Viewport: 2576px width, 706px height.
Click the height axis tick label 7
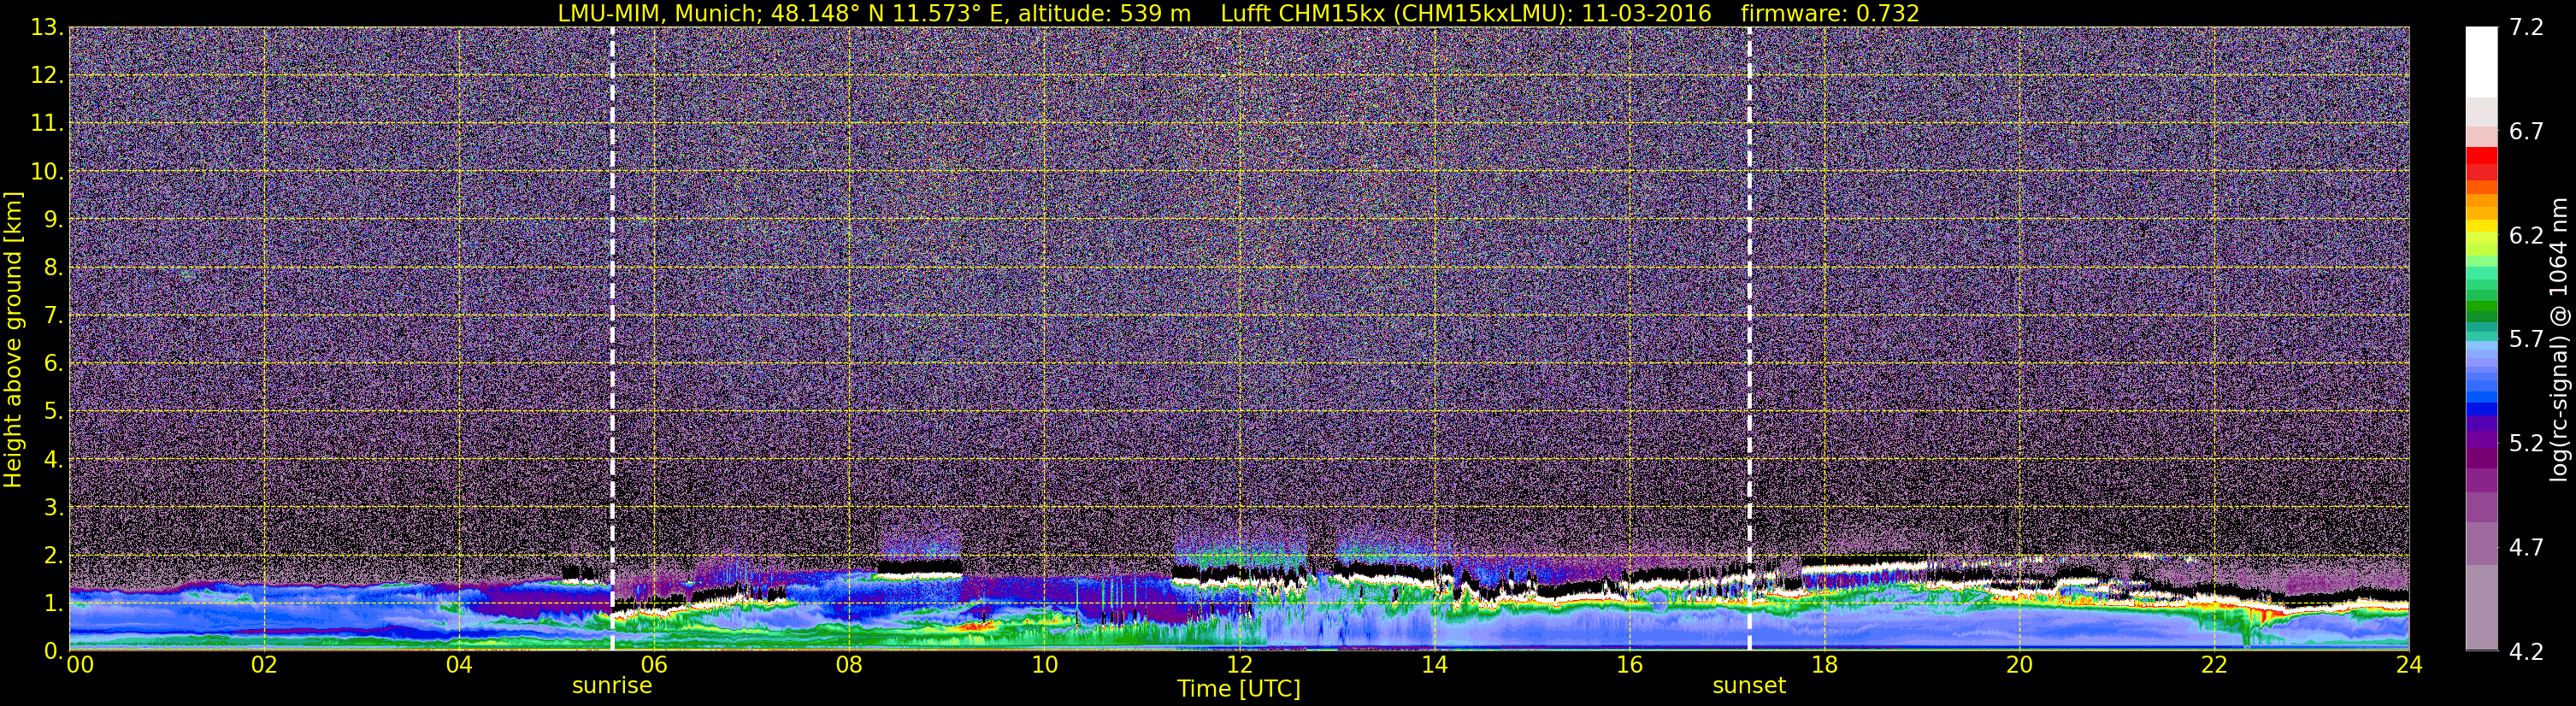(52, 316)
